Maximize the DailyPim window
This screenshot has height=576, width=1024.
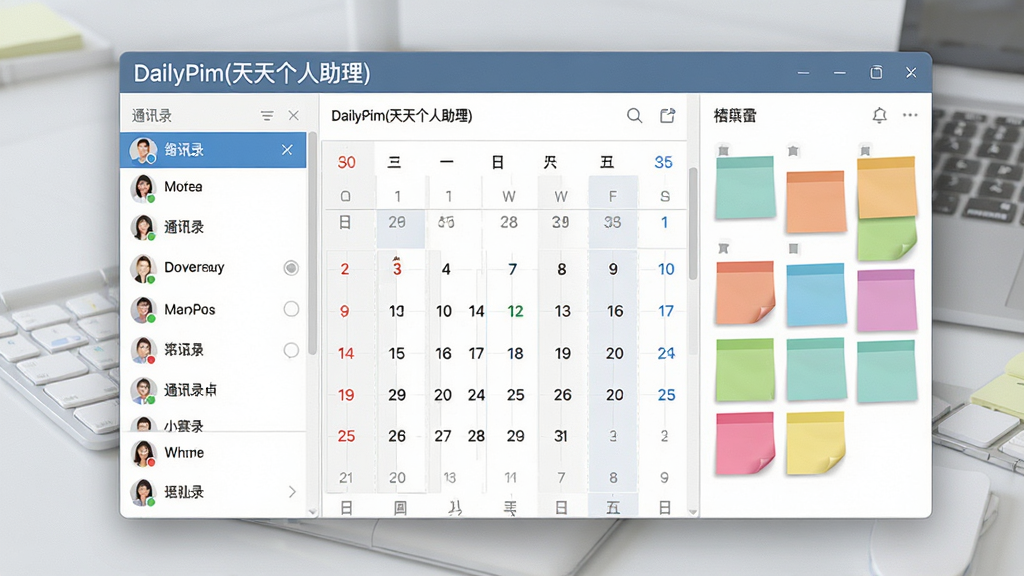click(x=876, y=72)
